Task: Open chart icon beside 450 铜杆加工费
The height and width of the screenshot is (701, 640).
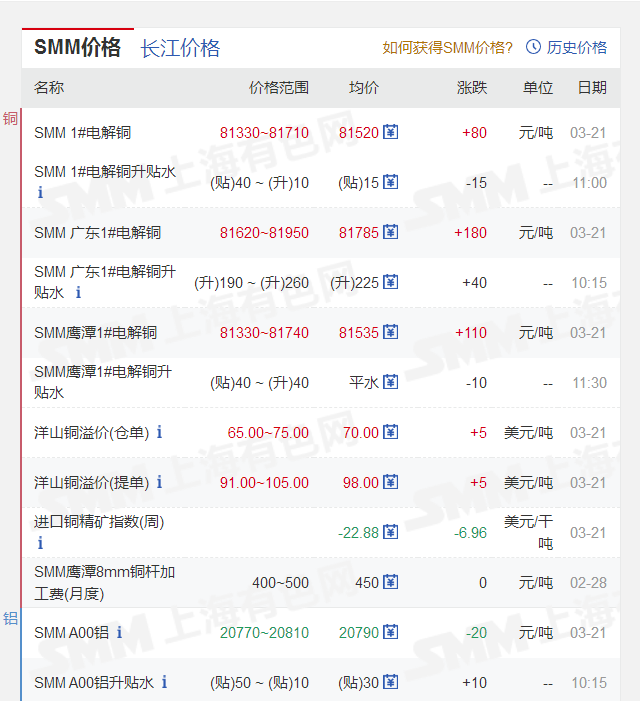Action: (x=391, y=582)
